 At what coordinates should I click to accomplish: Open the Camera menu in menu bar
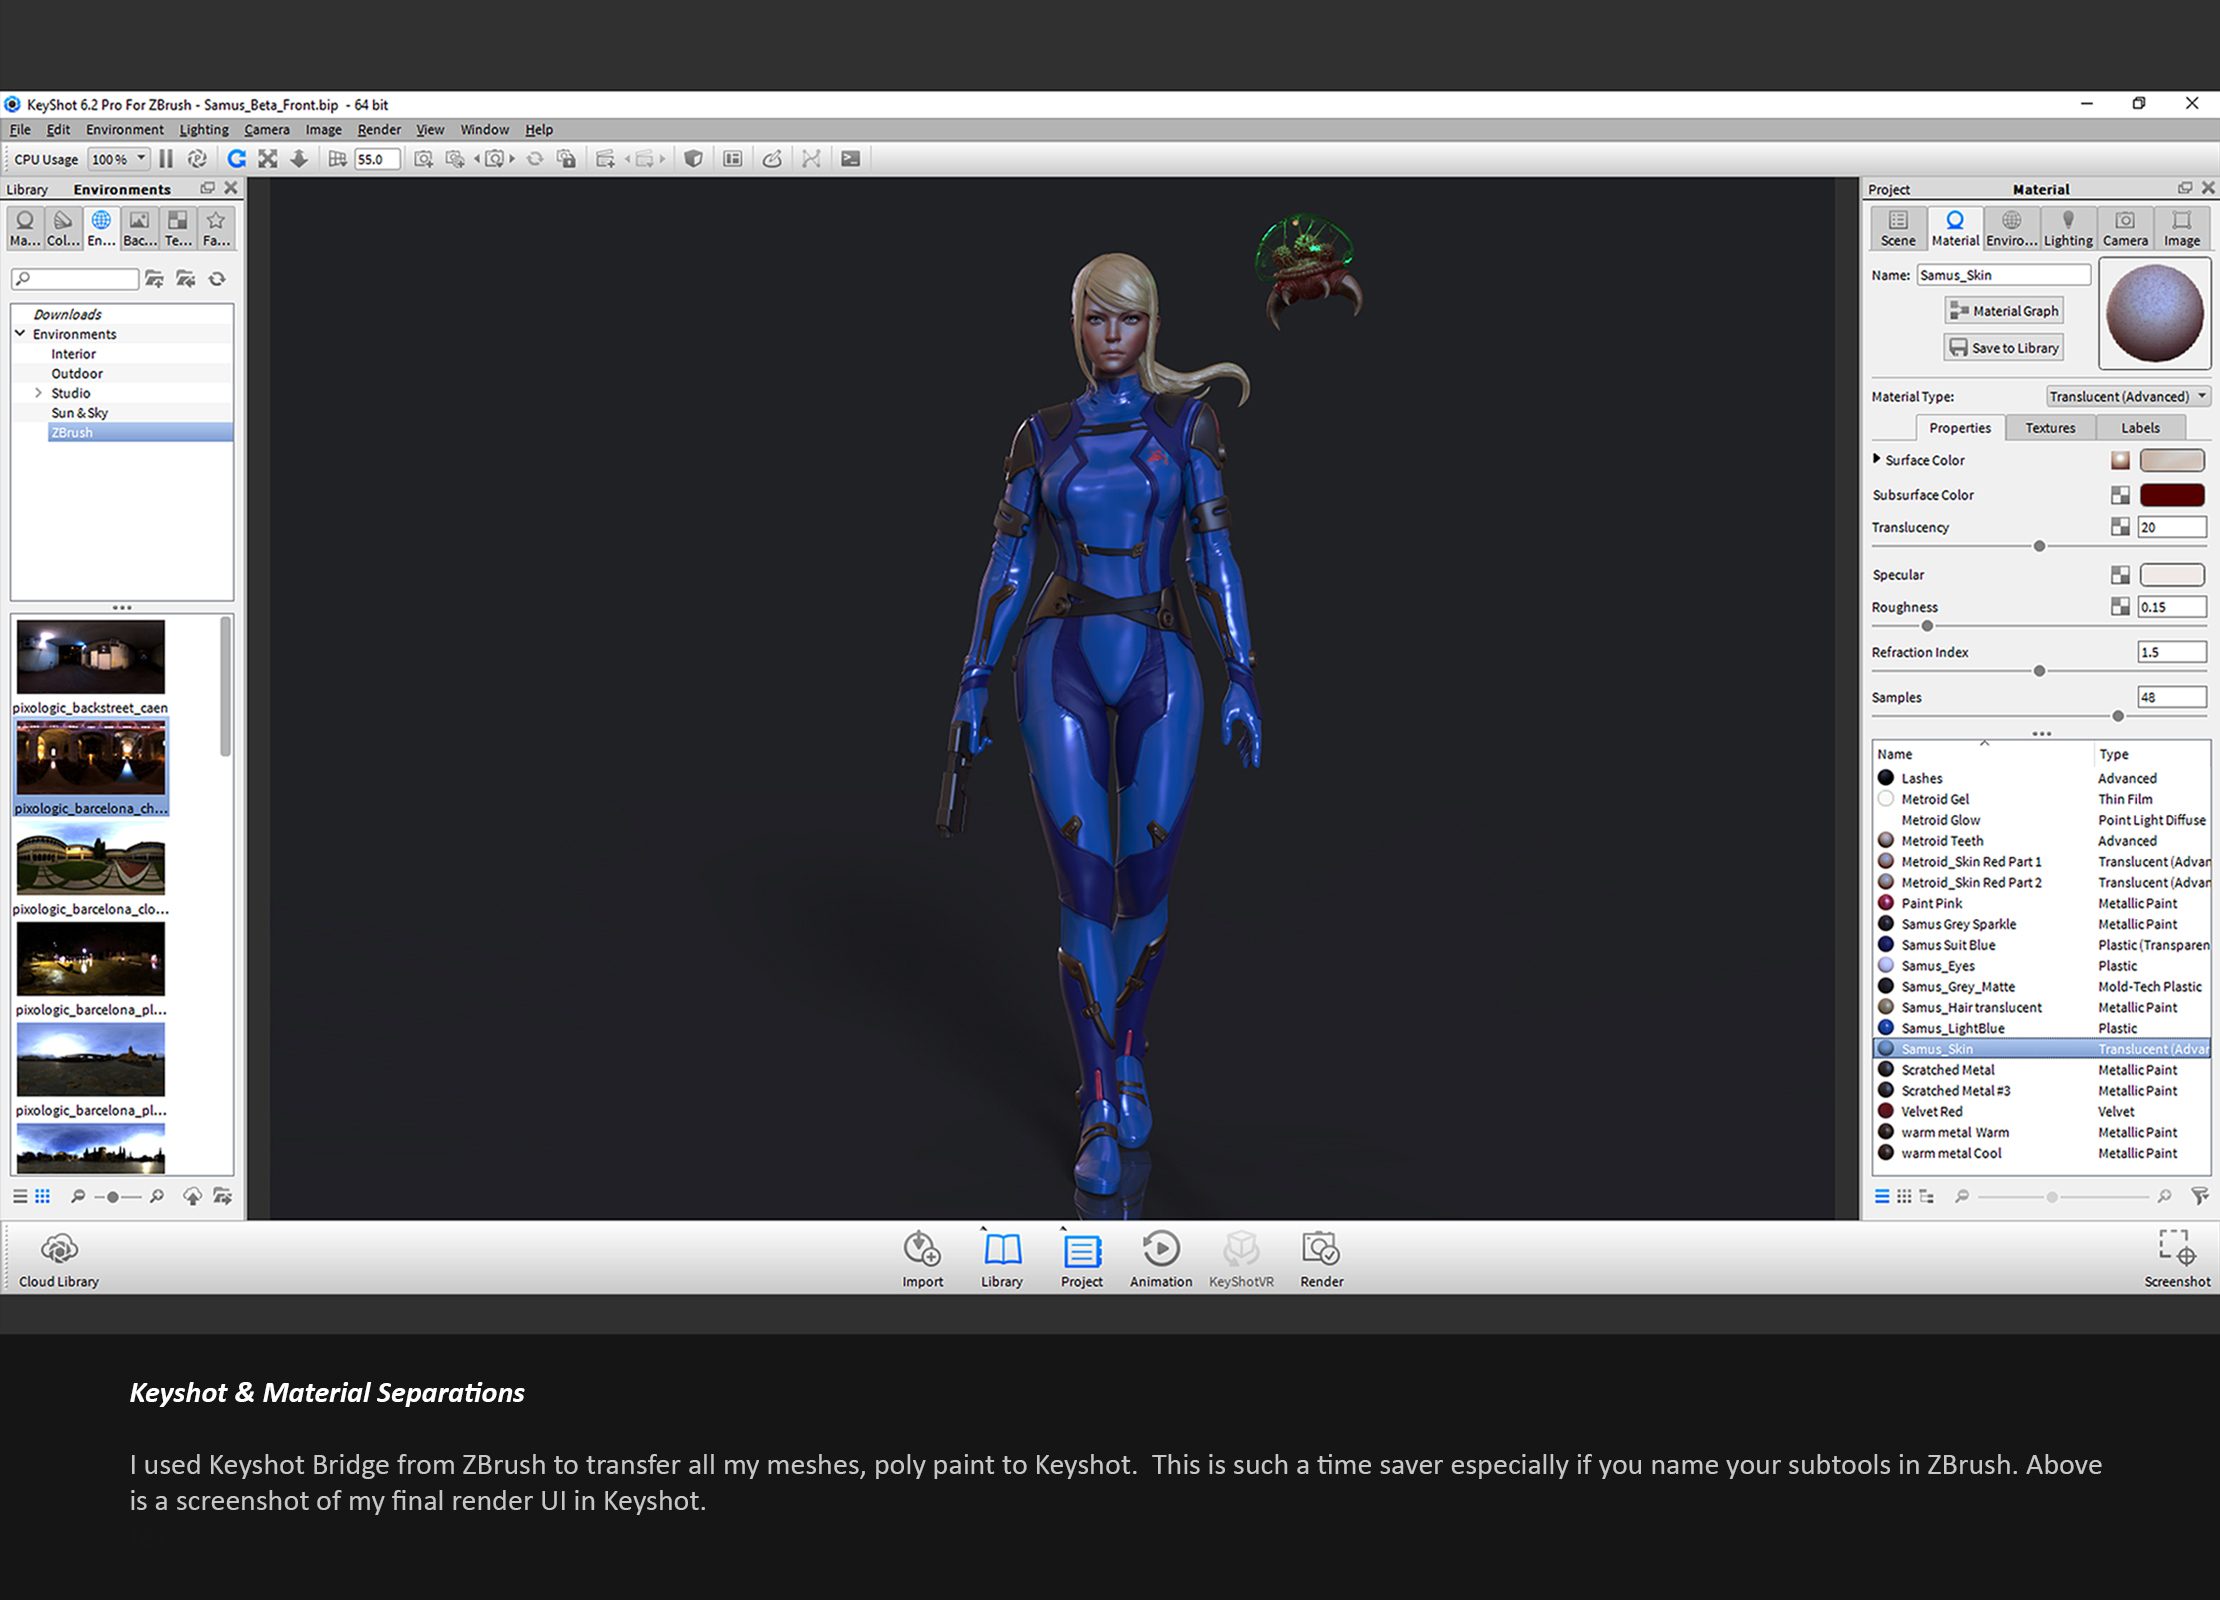click(x=267, y=130)
